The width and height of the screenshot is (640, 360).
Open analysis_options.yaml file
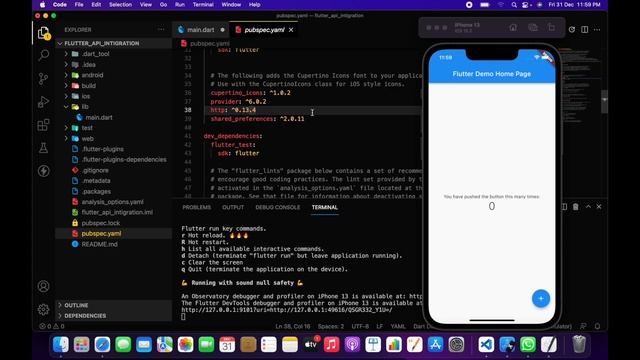pyautogui.click(x=112, y=202)
